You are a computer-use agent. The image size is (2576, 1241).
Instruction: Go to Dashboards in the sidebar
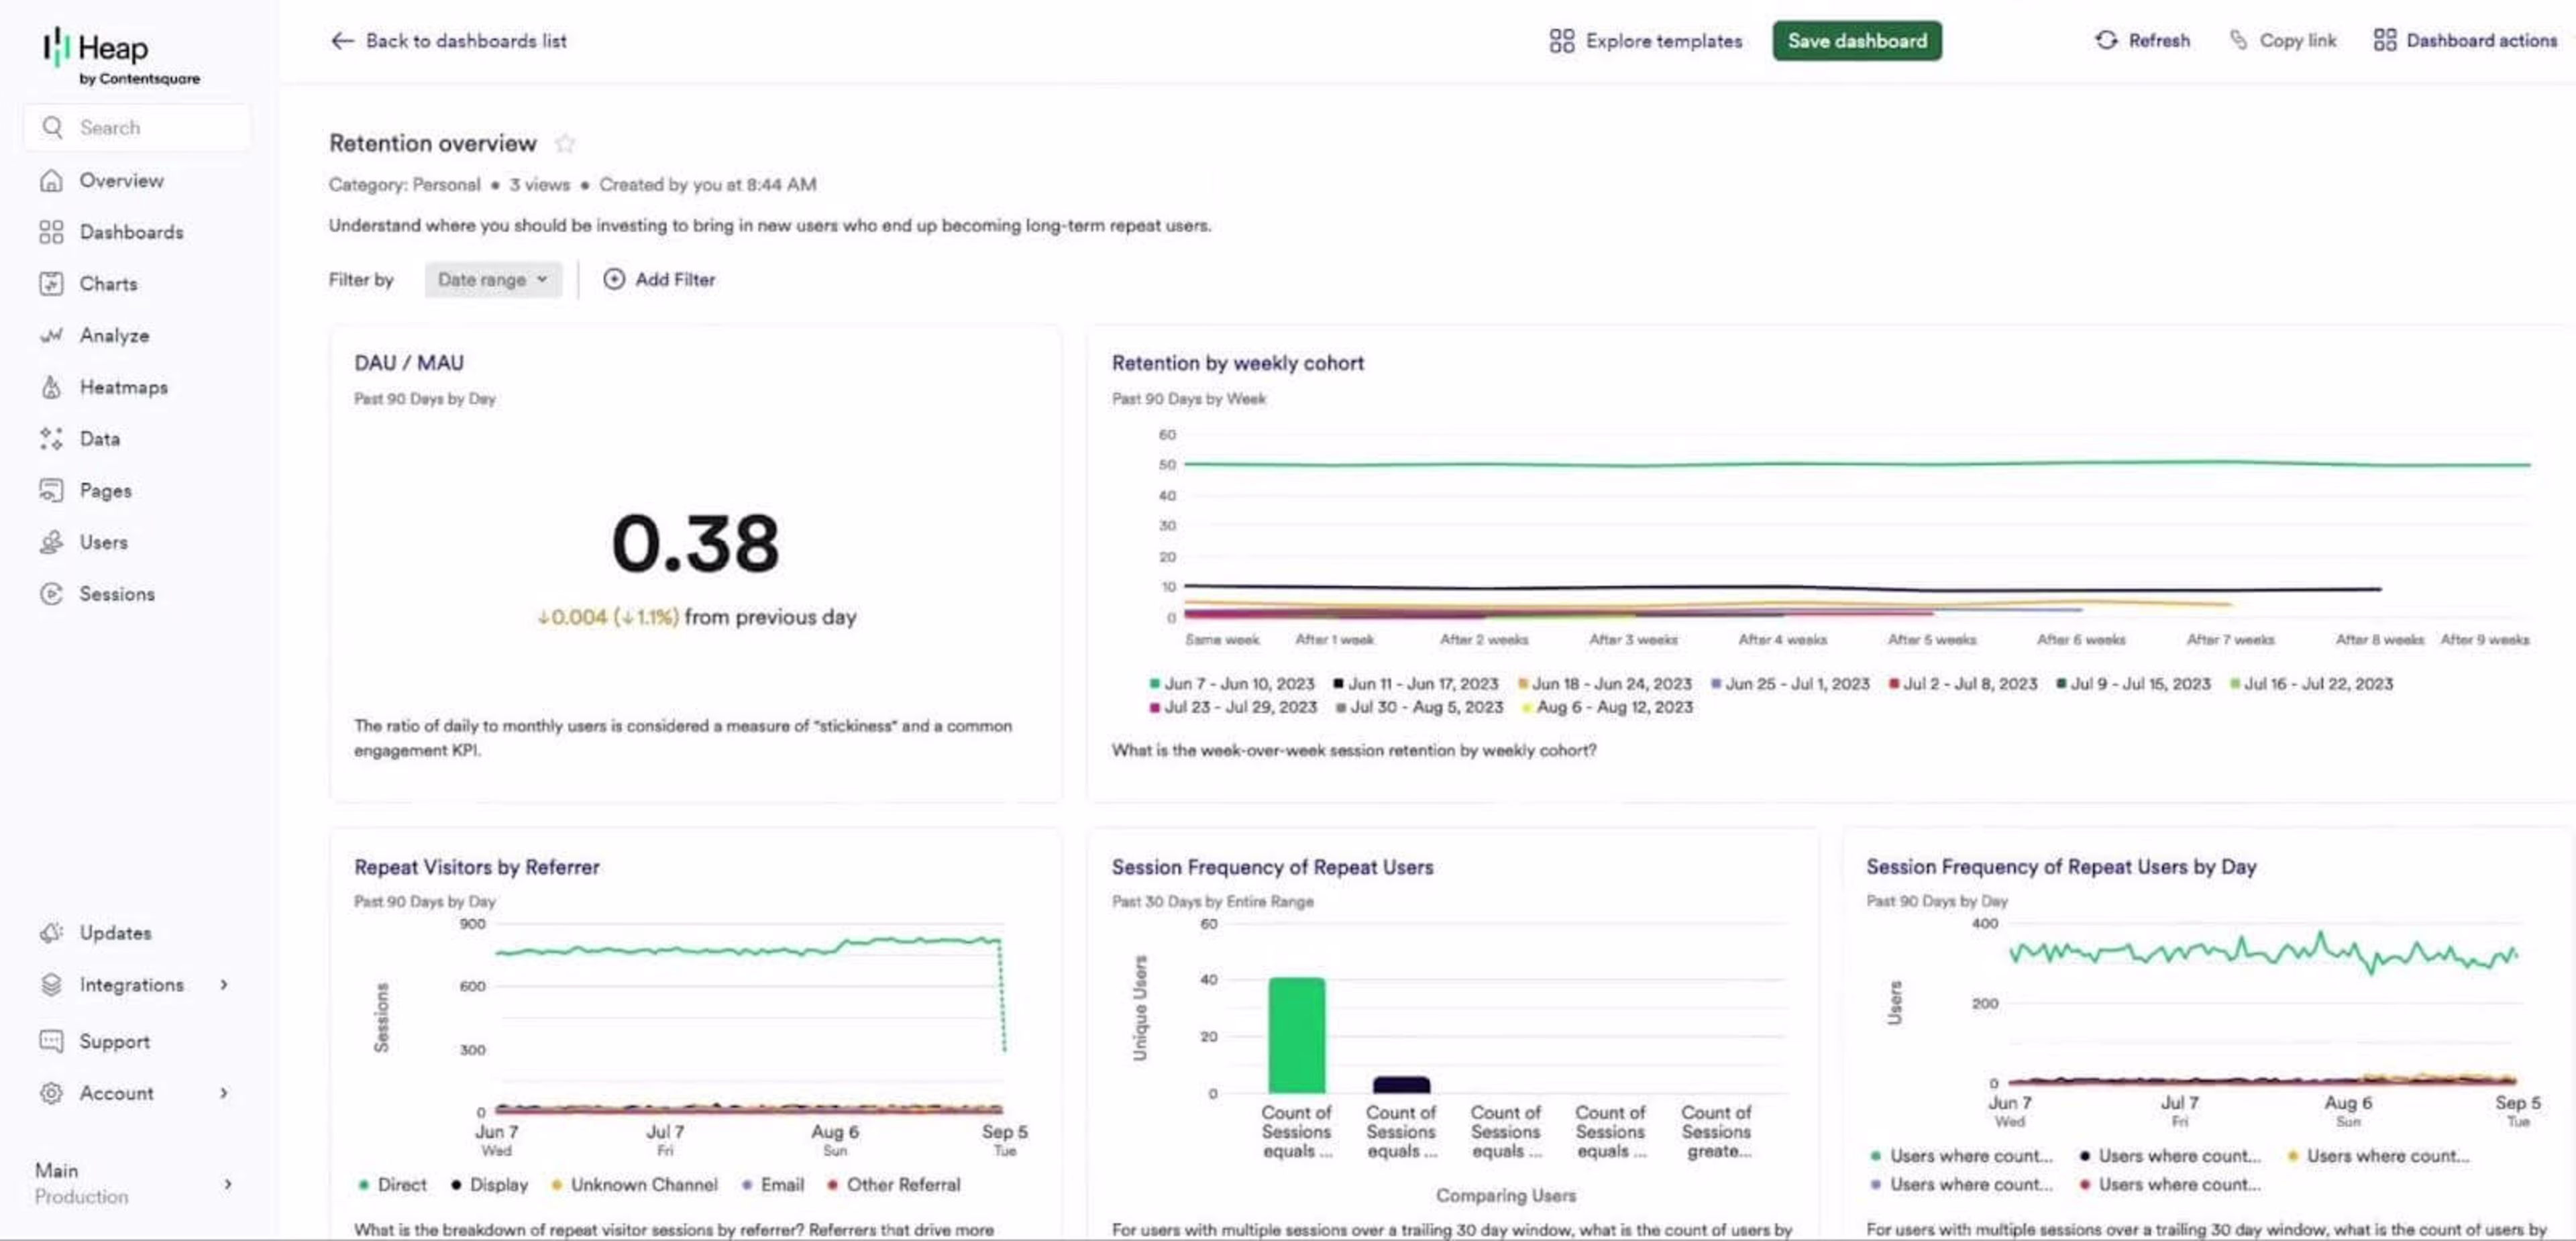click(131, 232)
